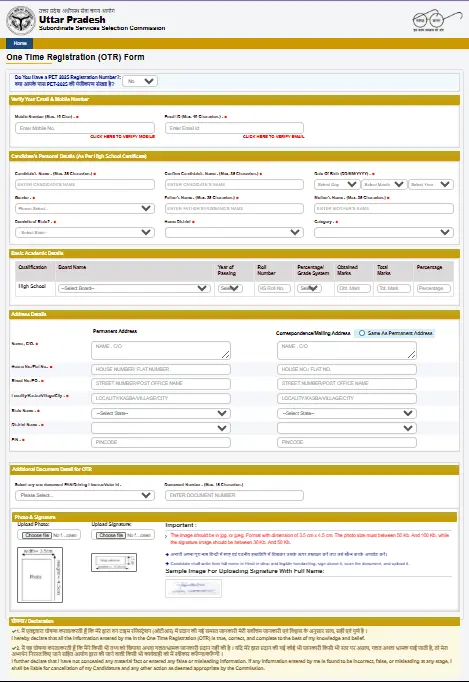Screen dimensions: 469x682
Task: Click the Correspondence Address Pincode field
Action: (x=347, y=442)
